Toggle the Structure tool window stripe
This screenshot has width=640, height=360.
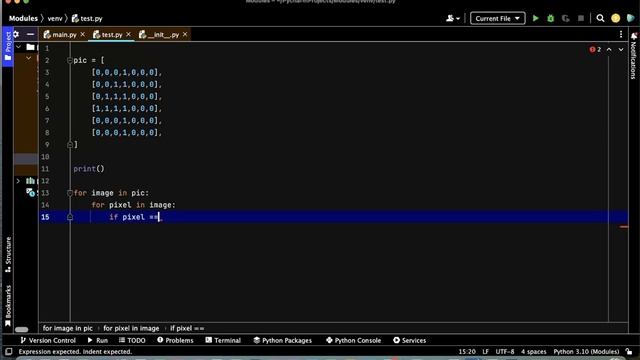[x=8, y=255]
